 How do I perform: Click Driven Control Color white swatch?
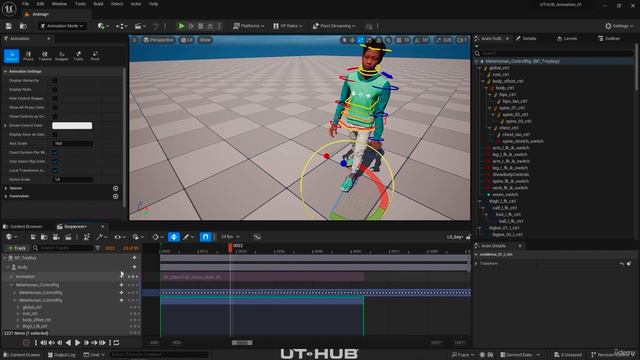tap(72, 126)
